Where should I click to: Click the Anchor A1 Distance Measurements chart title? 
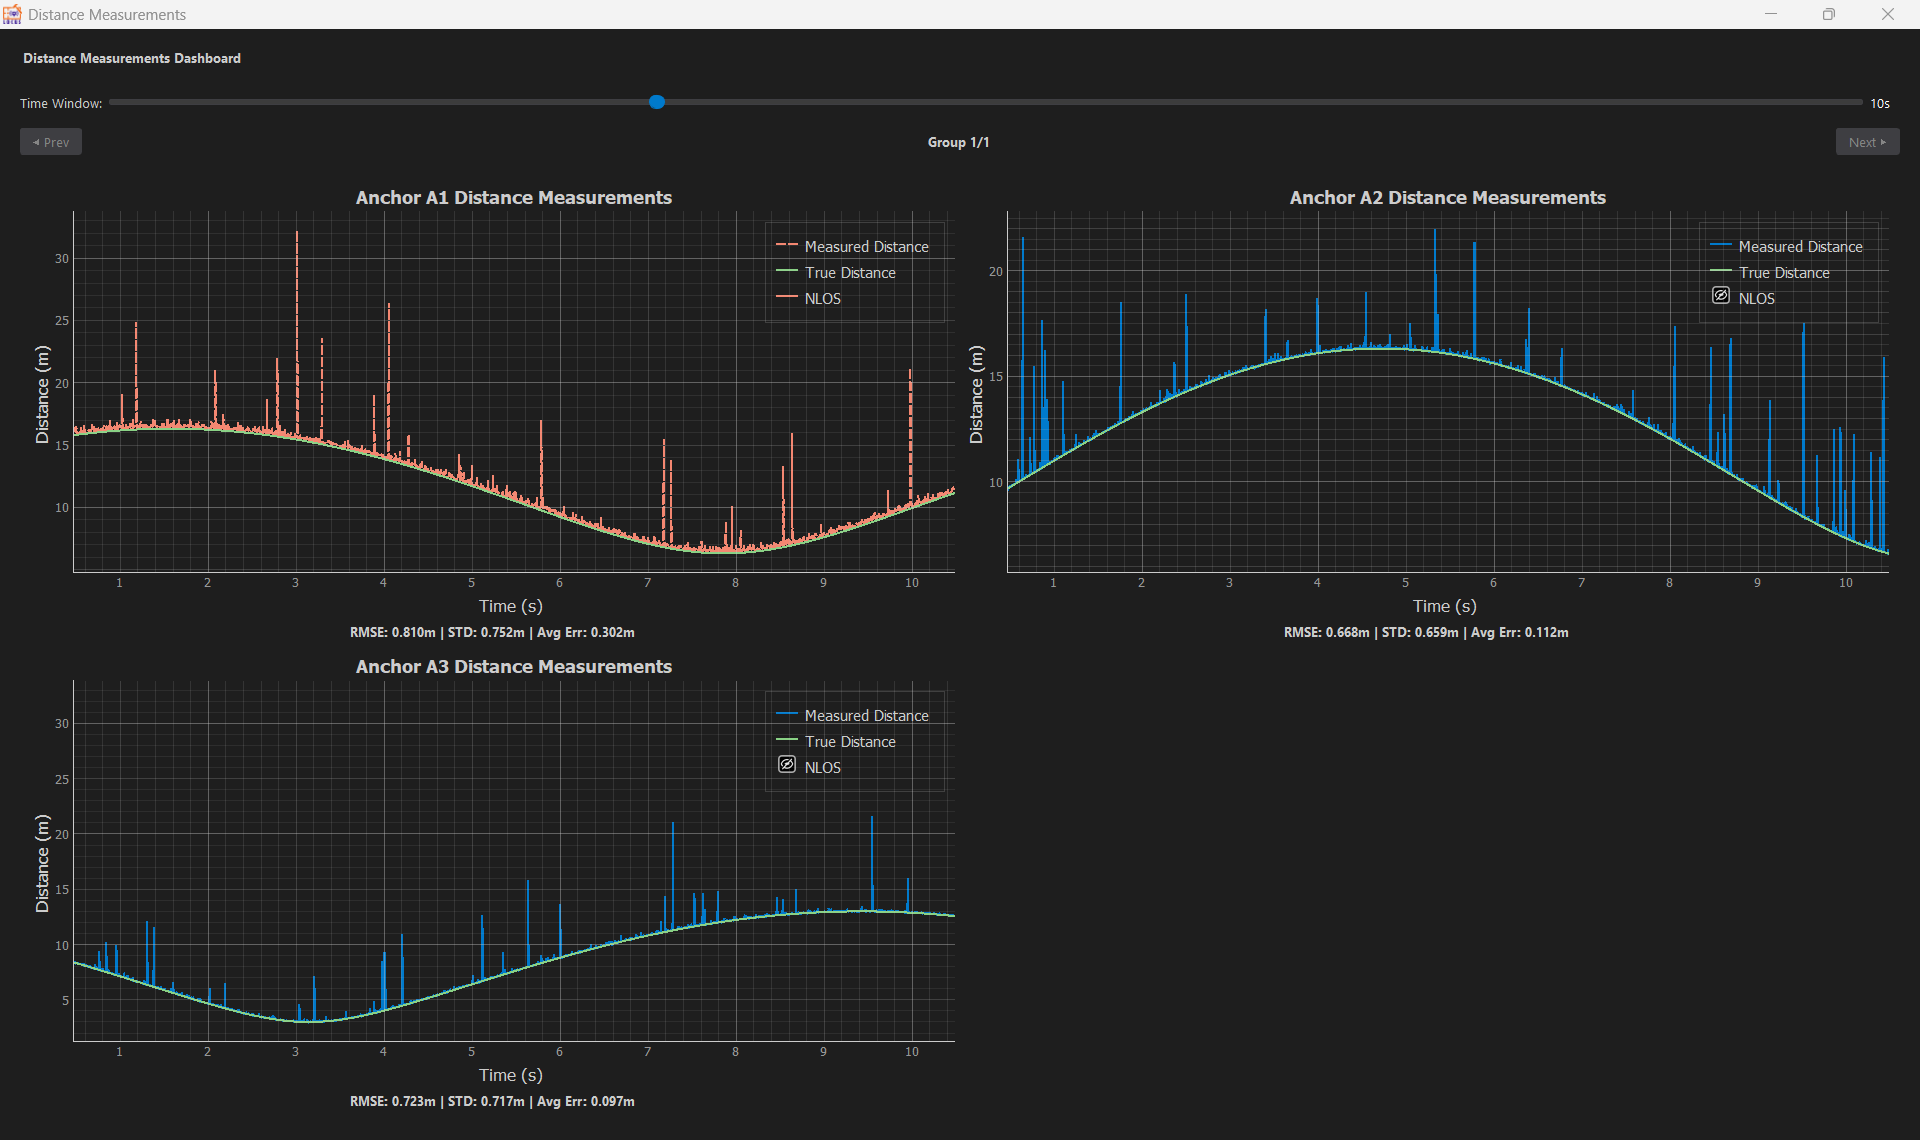[513, 197]
